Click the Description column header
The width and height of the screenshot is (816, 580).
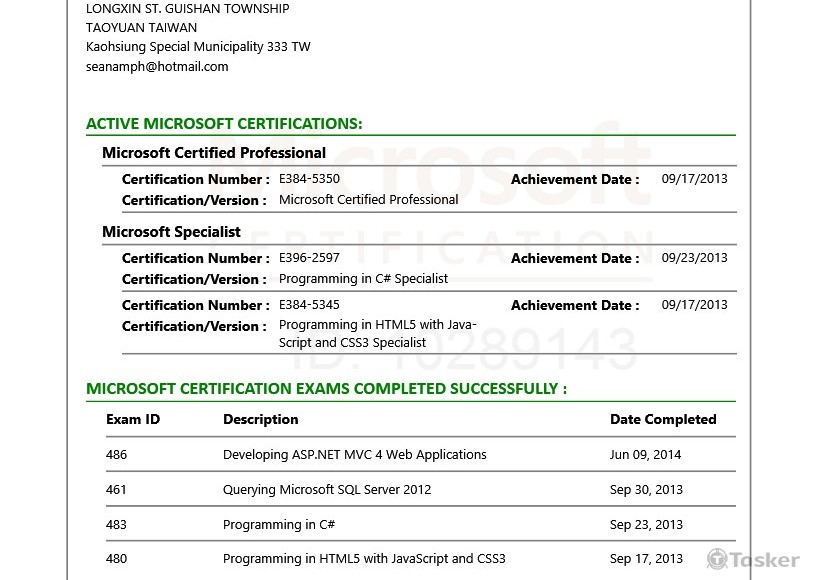coord(260,420)
